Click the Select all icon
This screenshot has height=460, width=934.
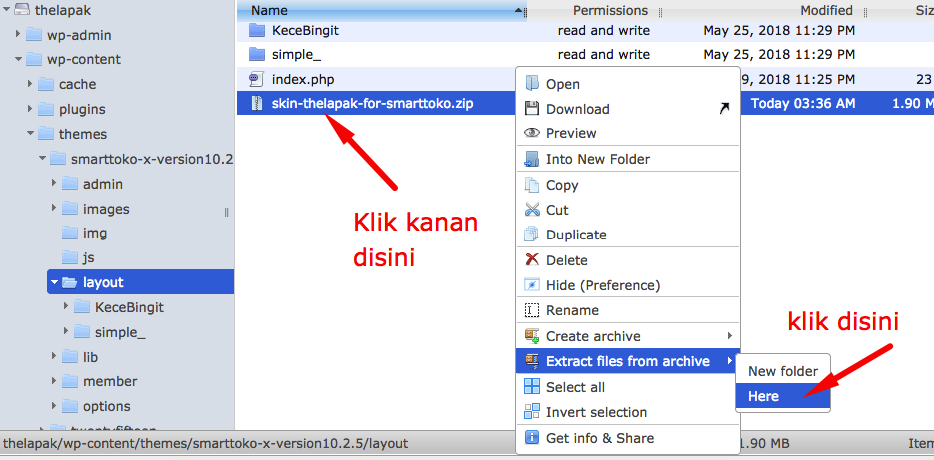point(532,387)
